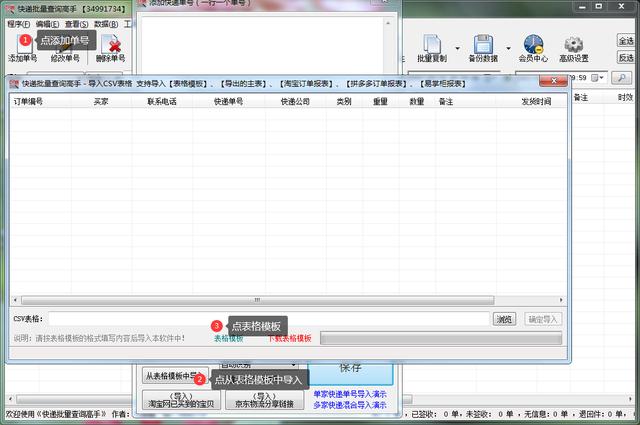
Task: Click the import progress bar
Action: click(441, 338)
